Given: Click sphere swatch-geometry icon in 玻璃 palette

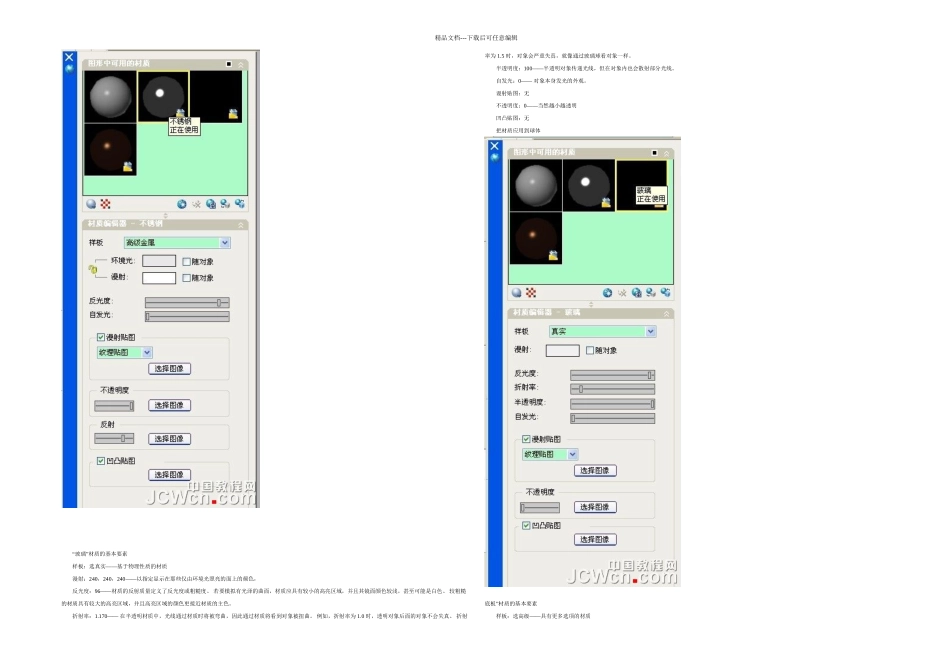Looking at the screenshot, I should coord(516,293).
